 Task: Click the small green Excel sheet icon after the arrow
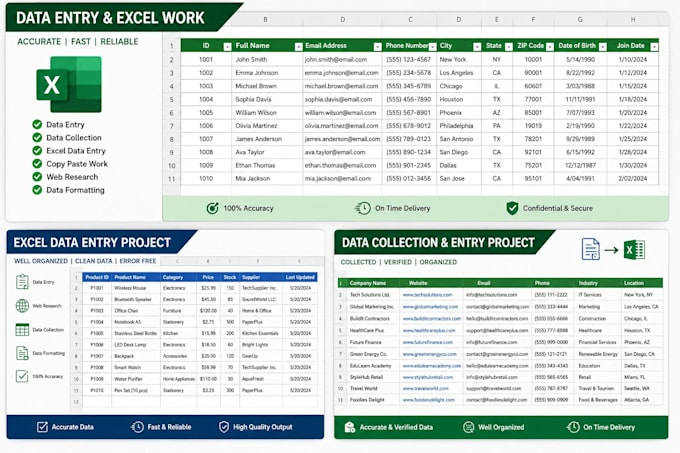coord(634,250)
